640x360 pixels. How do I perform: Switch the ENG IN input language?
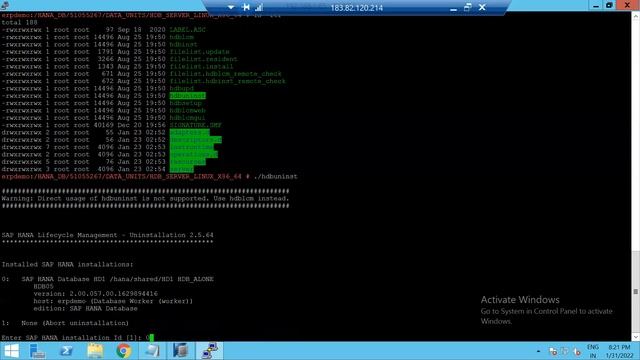coord(593,351)
